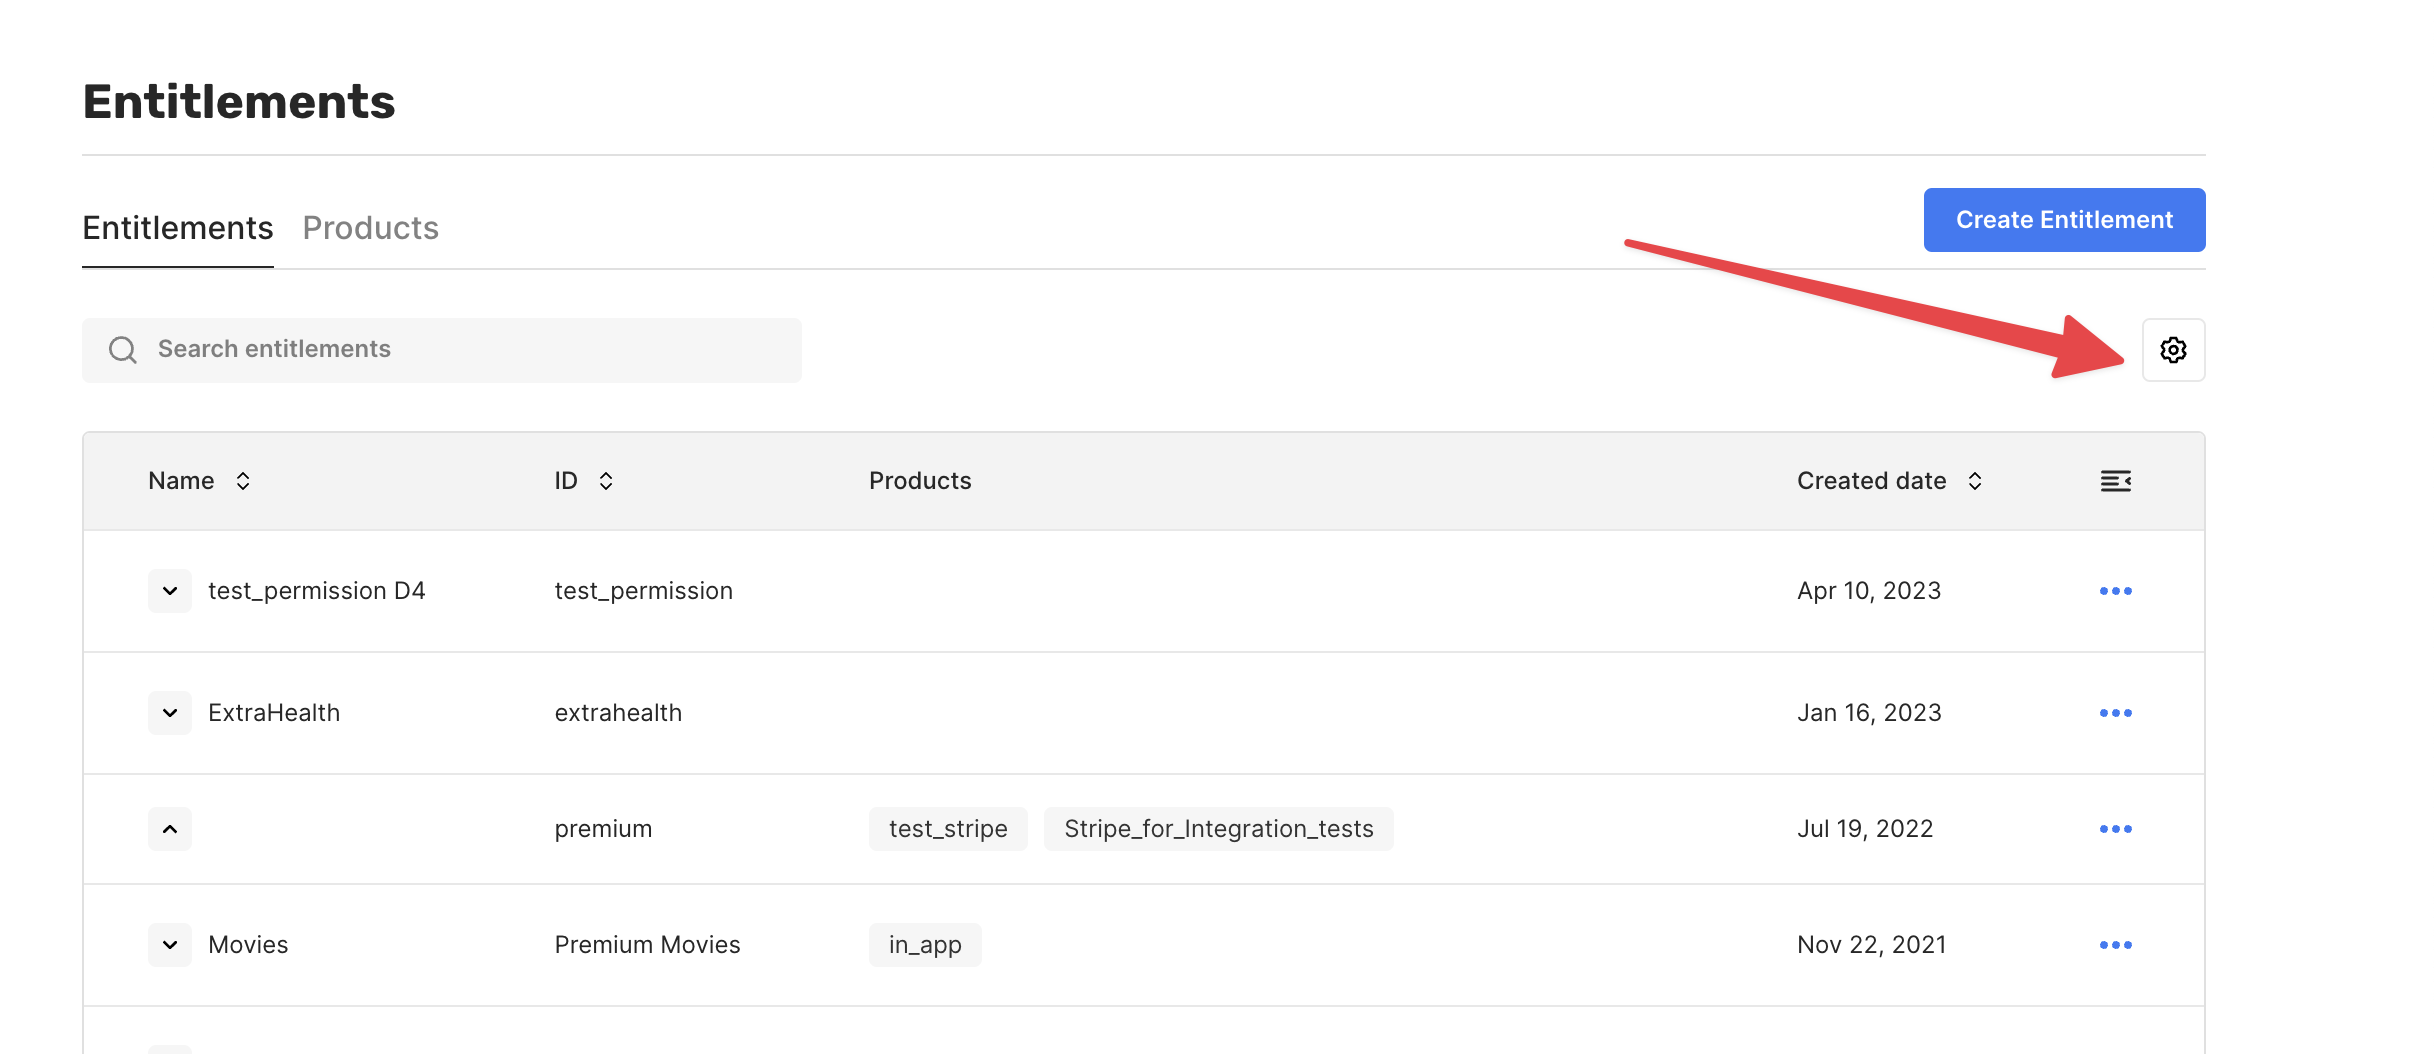
Task: Expand the Movies row
Action: point(170,945)
